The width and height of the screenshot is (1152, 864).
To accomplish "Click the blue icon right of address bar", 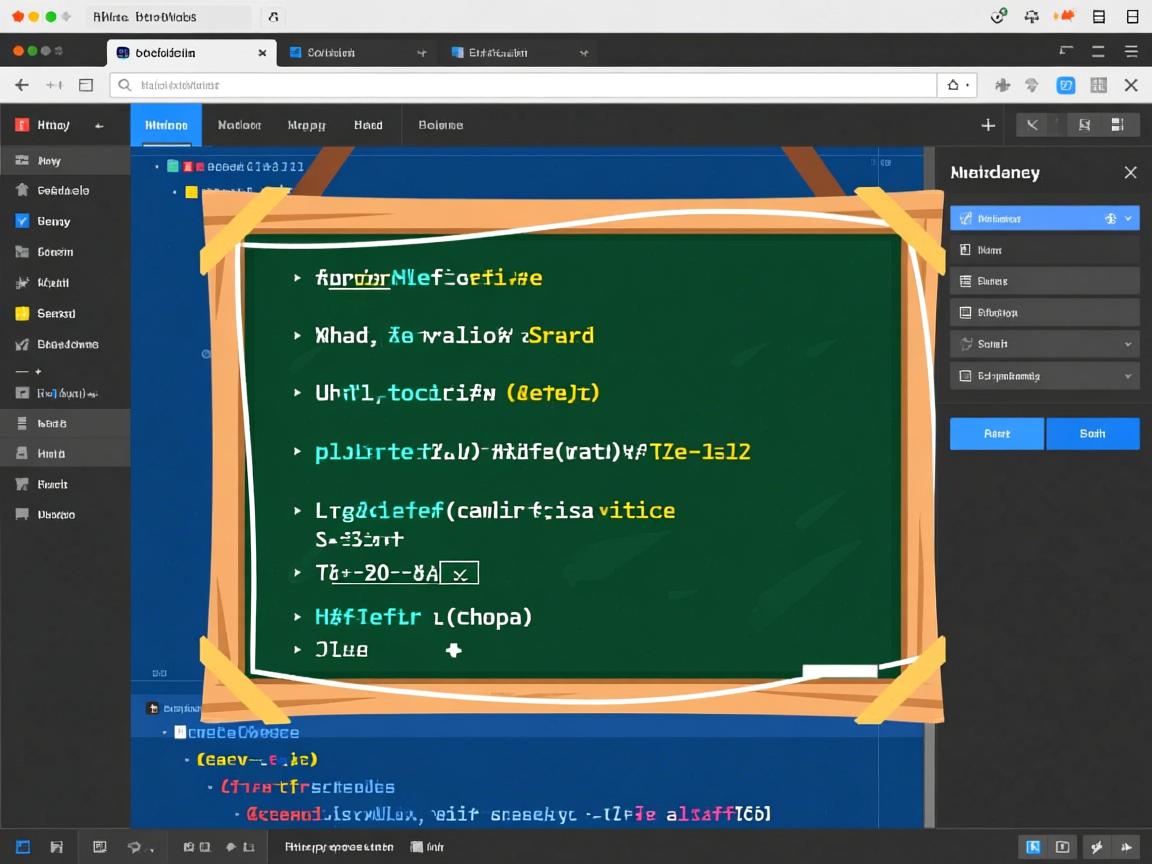I will [1066, 86].
